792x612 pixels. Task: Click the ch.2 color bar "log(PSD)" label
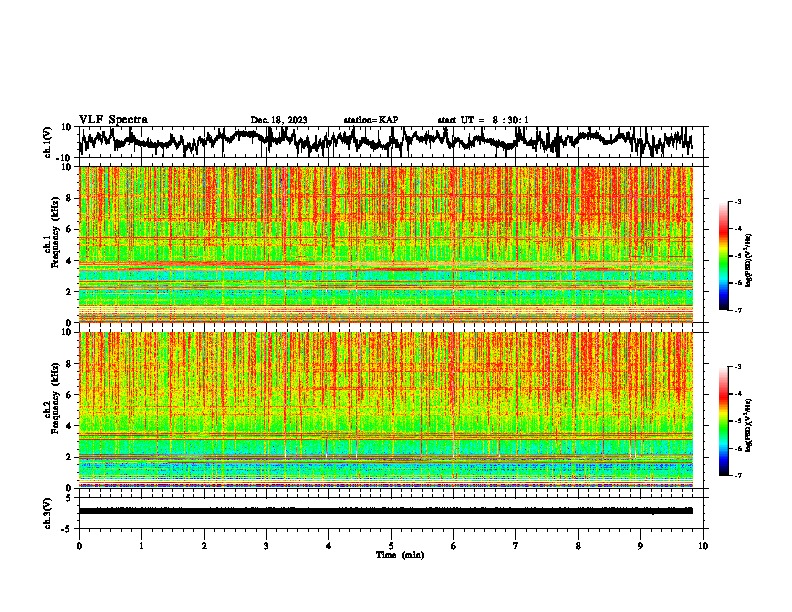[x=748, y=426]
